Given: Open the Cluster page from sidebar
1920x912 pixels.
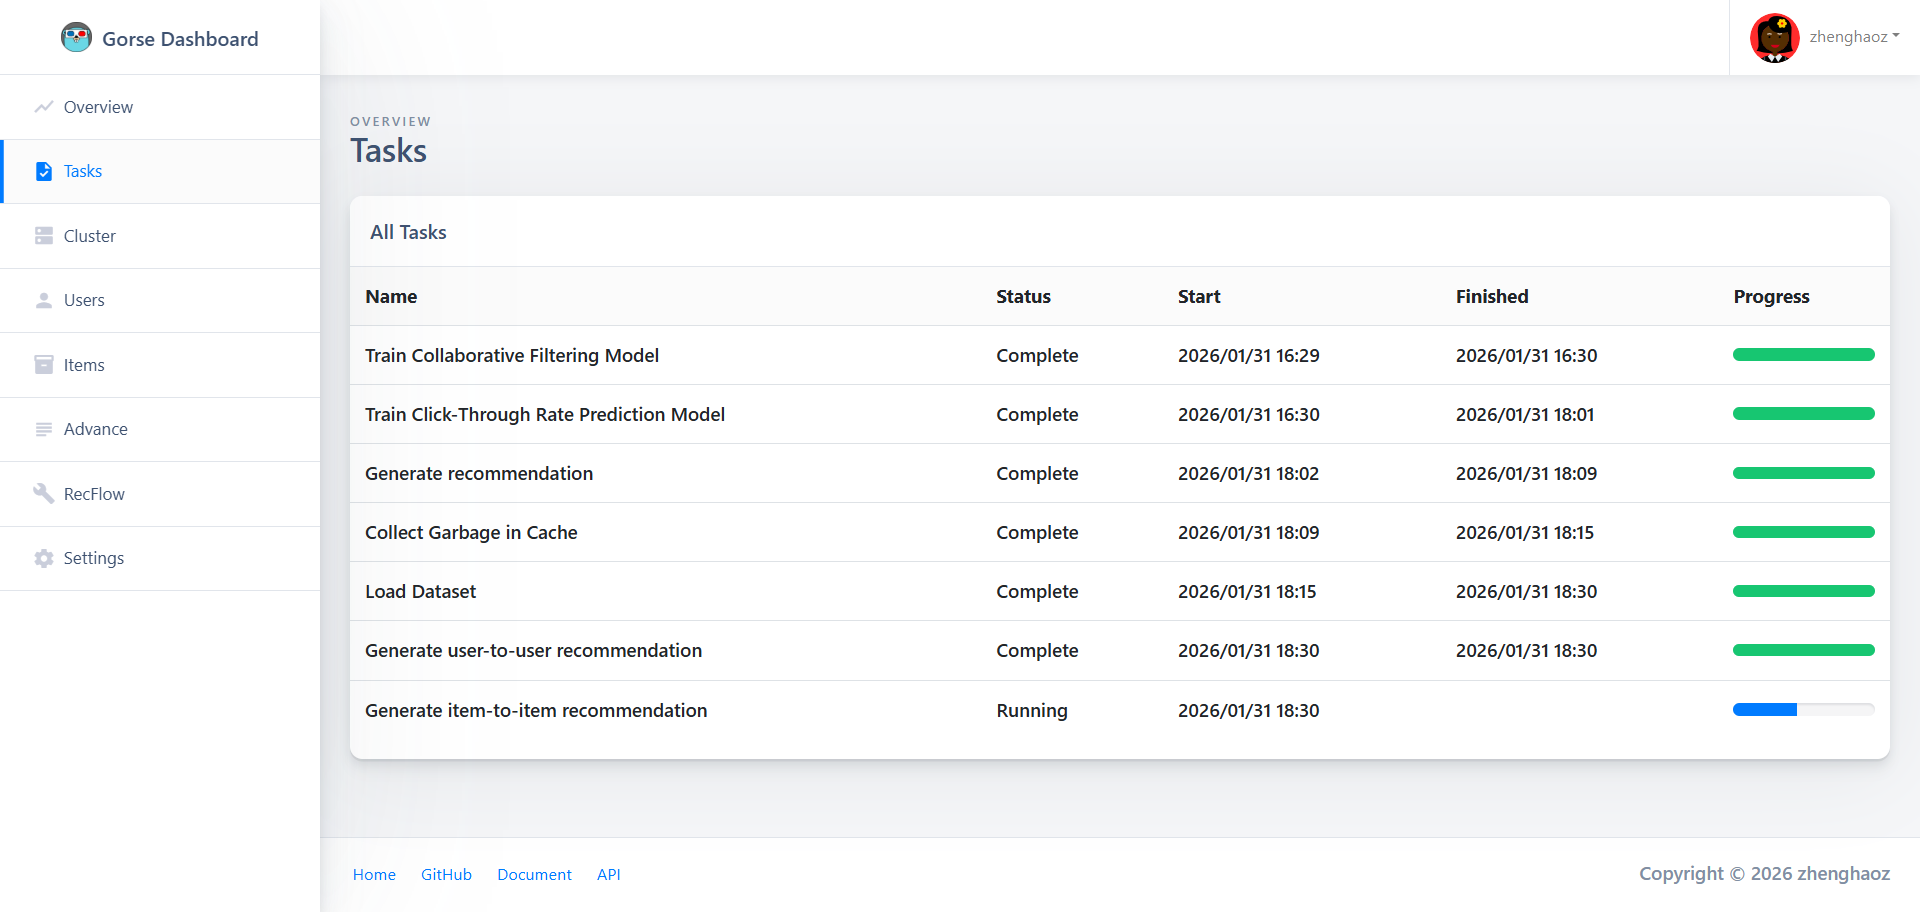Looking at the screenshot, I should (90, 236).
